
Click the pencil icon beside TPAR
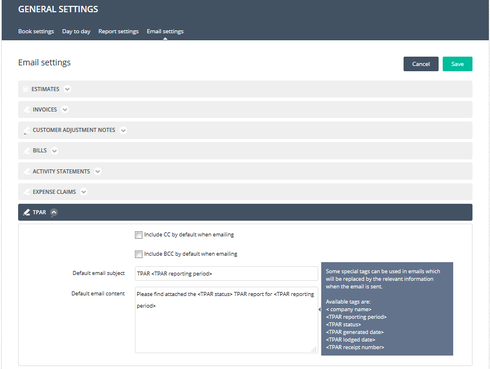26,212
